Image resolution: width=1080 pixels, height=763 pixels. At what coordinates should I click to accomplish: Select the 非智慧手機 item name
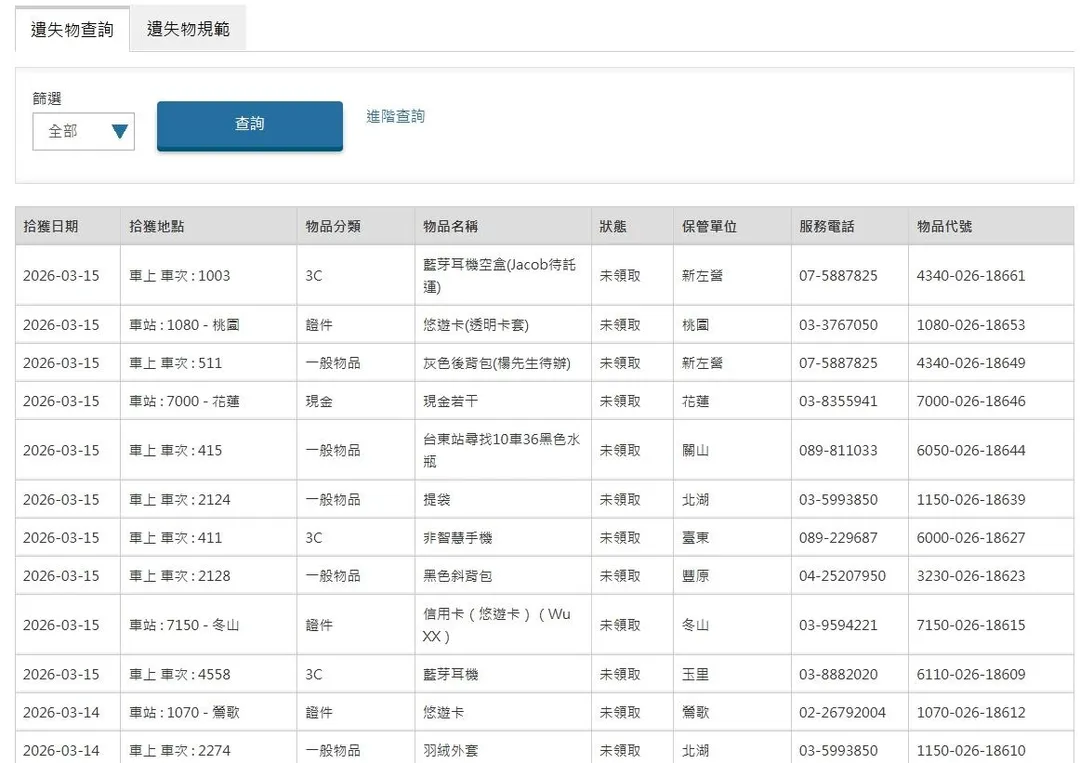(457, 538)
